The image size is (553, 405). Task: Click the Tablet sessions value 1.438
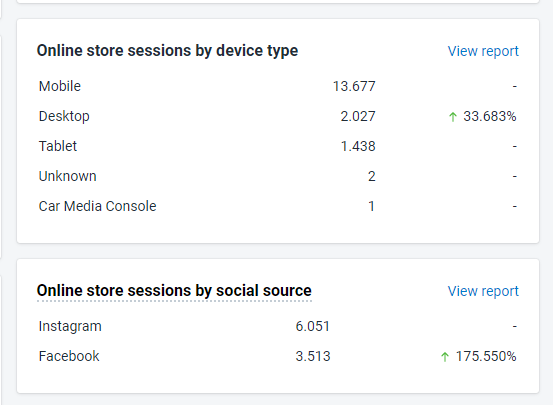(x=358, y=146)
